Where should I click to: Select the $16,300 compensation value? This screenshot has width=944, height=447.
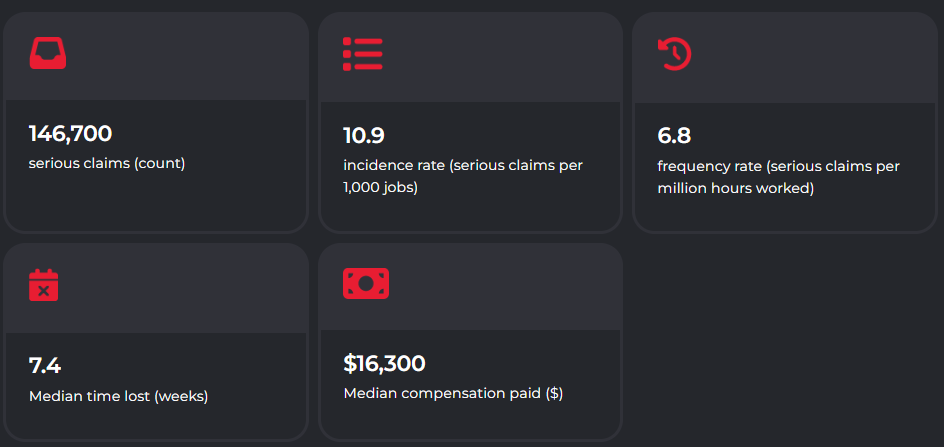(x=384, y=364)
